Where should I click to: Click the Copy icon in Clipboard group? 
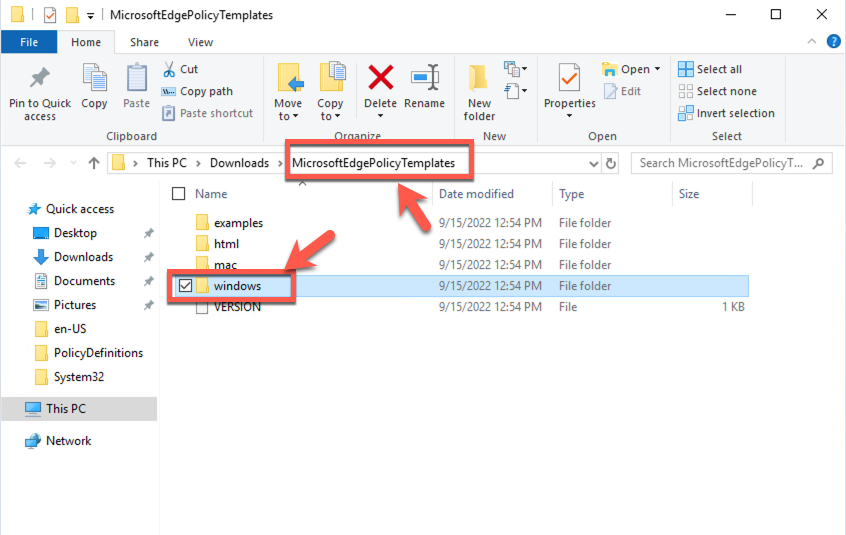tap(94, 80)
